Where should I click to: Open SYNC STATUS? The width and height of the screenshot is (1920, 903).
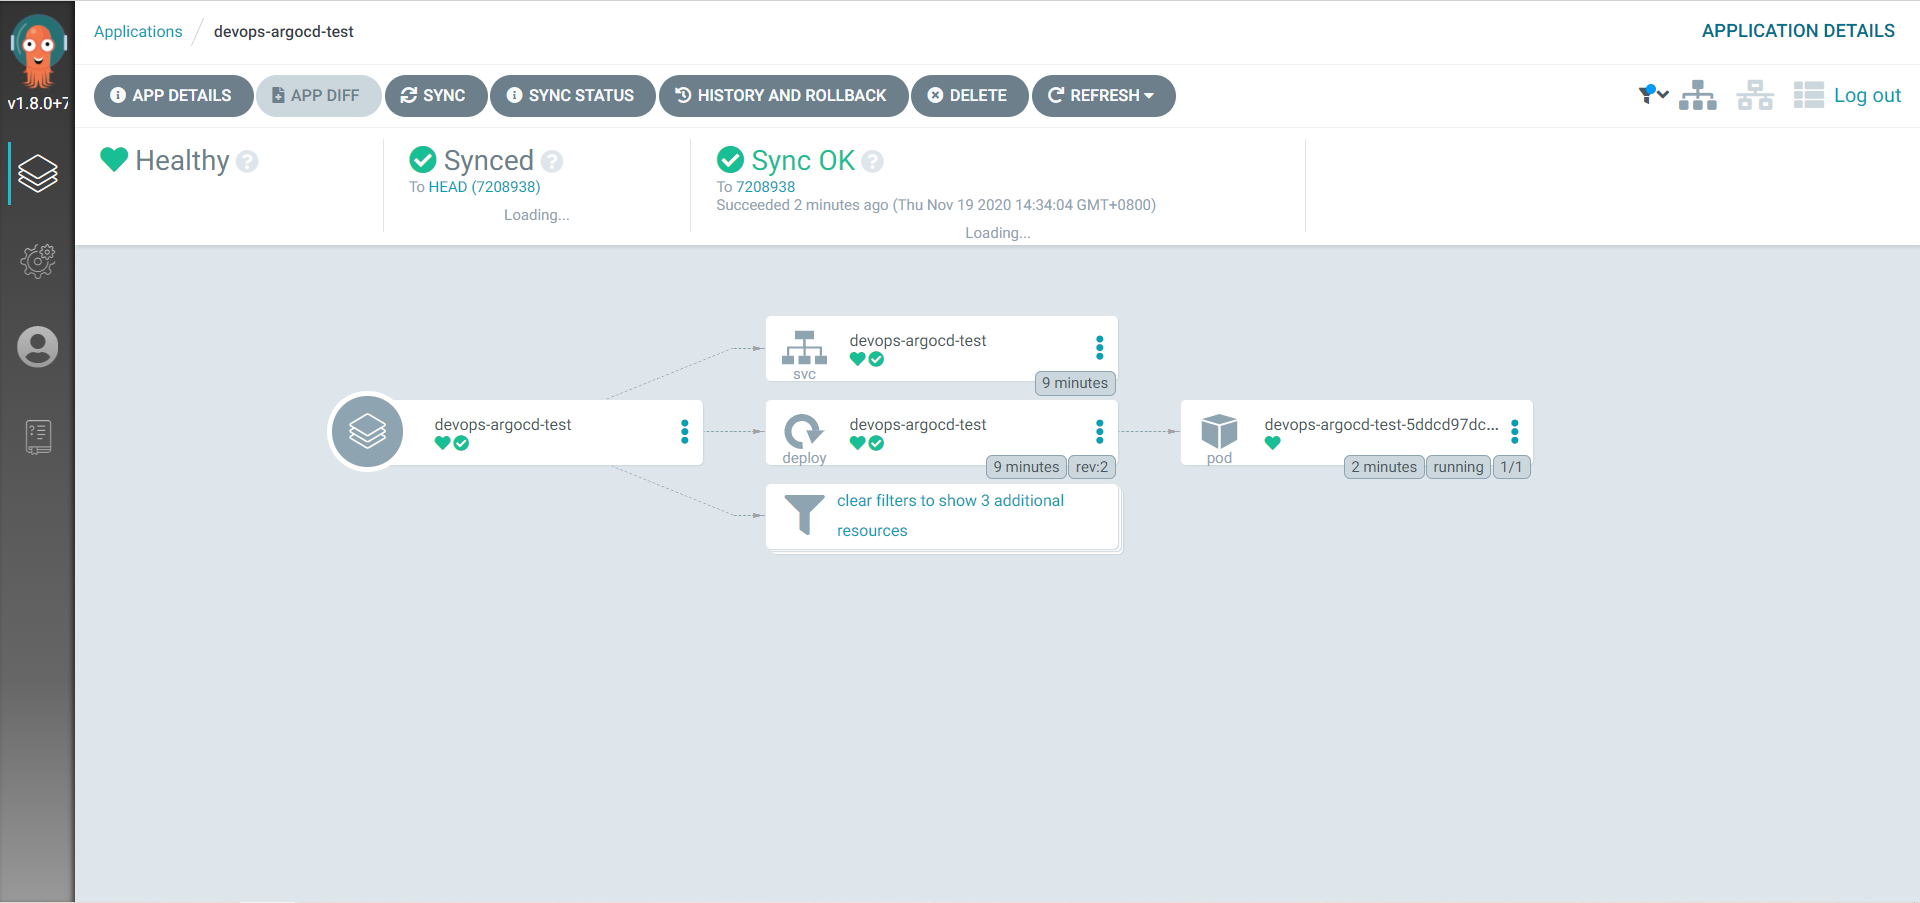tap(573, 96)
